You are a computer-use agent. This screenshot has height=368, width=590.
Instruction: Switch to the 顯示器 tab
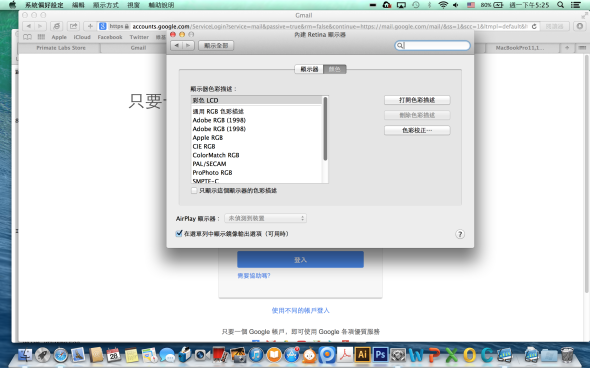point(309,69)
